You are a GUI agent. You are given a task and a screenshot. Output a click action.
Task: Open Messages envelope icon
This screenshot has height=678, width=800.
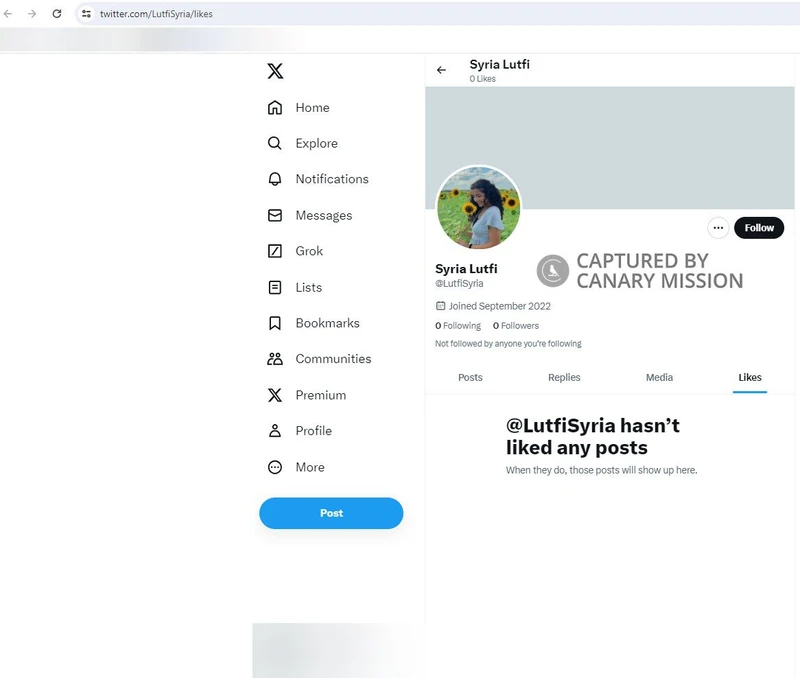[x=275, y=215]
